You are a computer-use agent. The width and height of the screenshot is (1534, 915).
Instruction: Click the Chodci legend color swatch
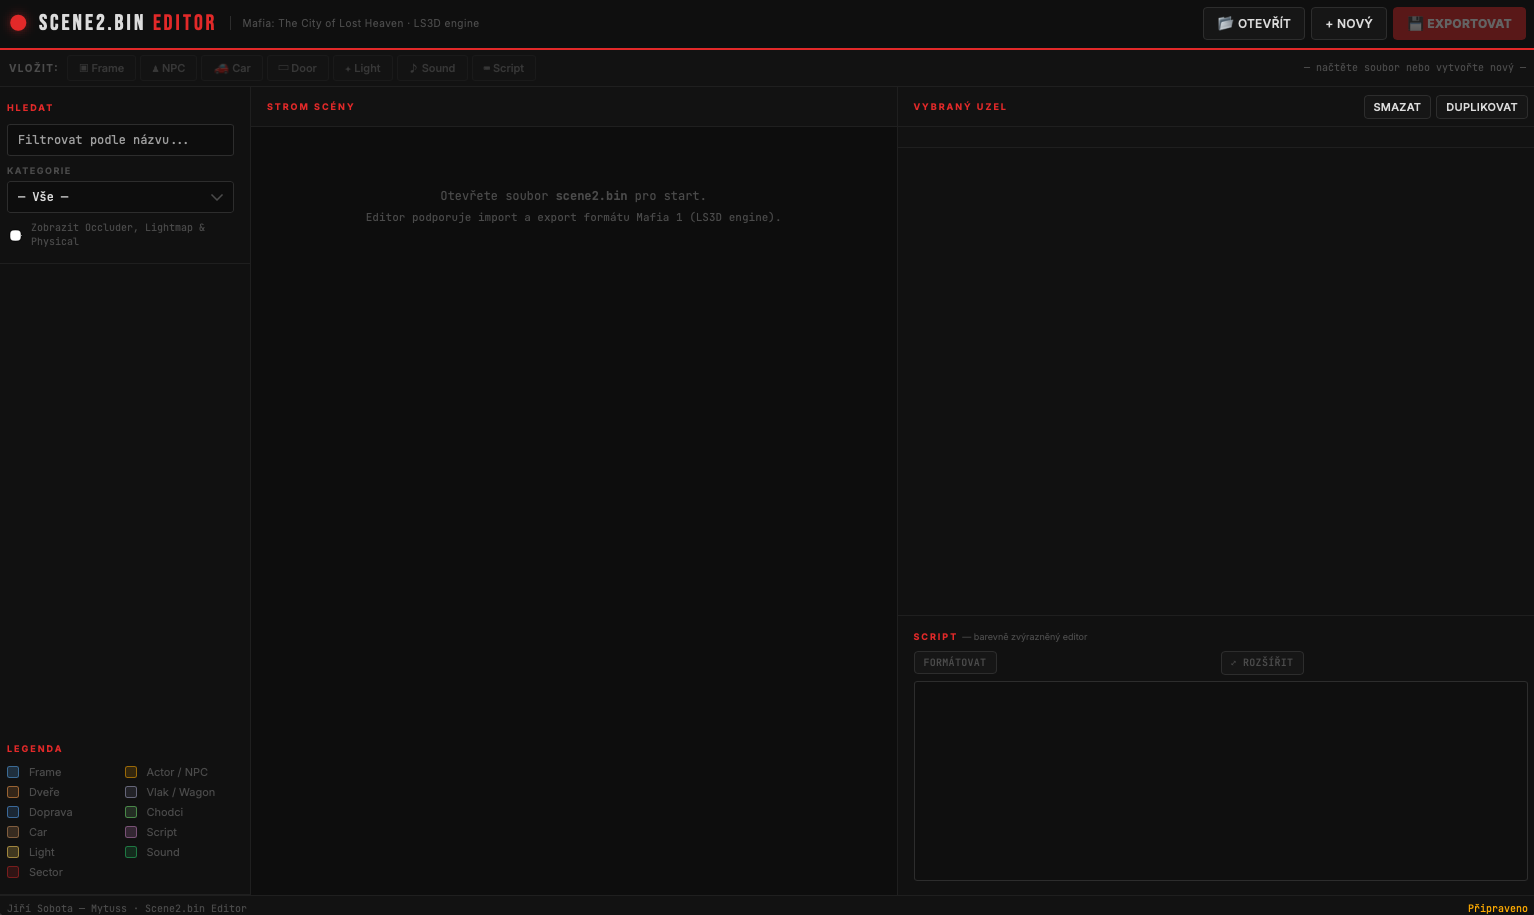point(131,812)
